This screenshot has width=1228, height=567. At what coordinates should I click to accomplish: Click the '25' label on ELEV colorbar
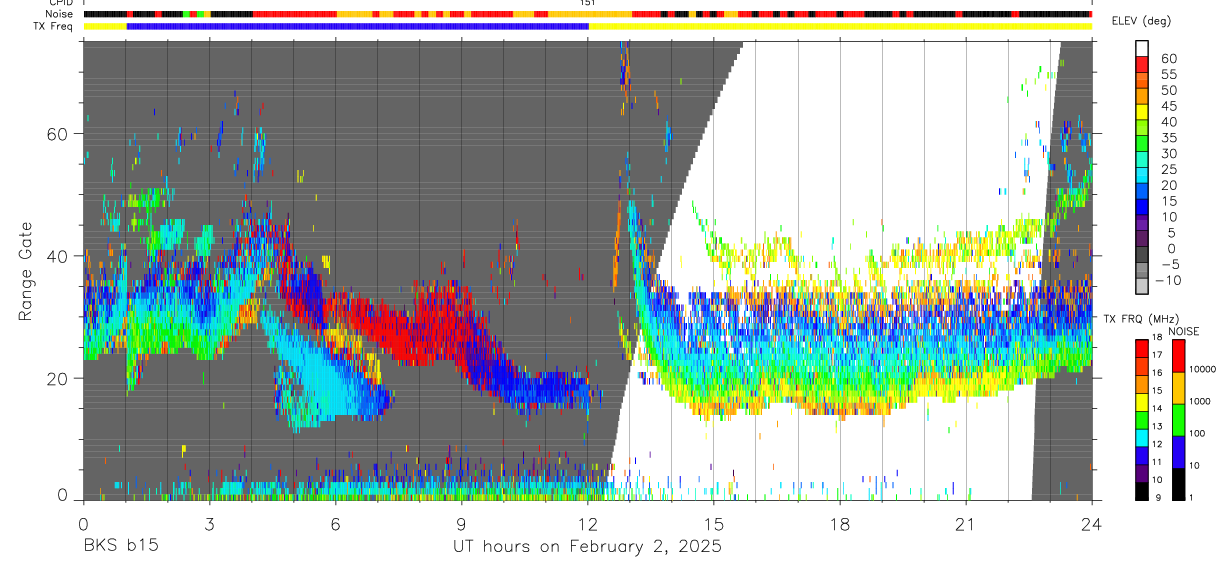pos(1168,169)
